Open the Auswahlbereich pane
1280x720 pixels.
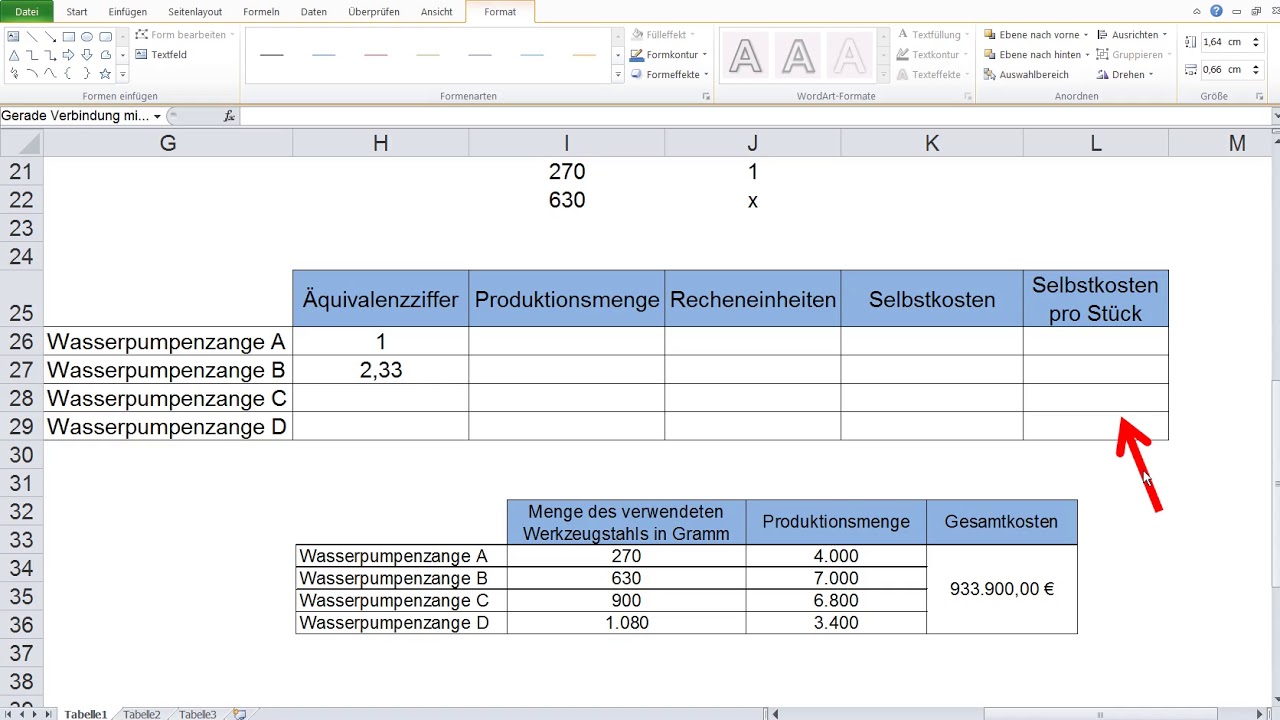1026,74
